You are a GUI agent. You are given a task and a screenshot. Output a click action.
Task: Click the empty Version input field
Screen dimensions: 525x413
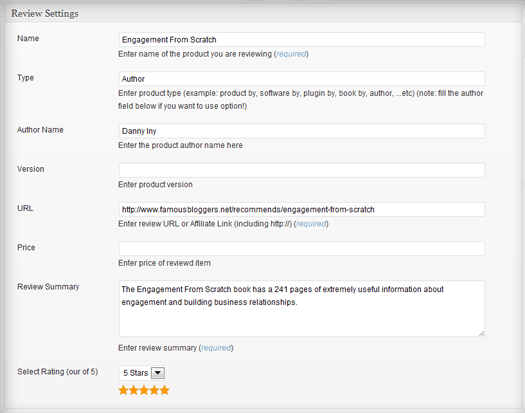pos(302,170)
